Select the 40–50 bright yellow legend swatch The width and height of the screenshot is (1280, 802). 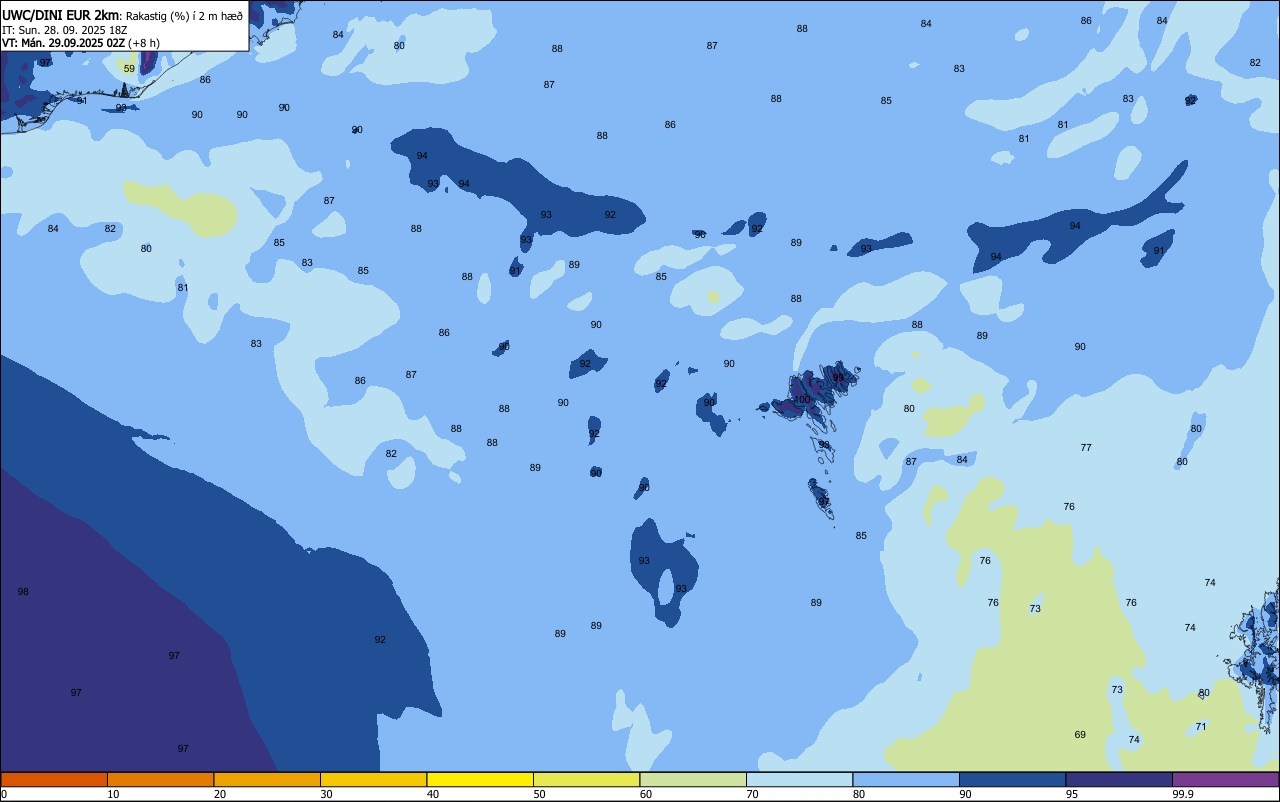pos(480,779)
